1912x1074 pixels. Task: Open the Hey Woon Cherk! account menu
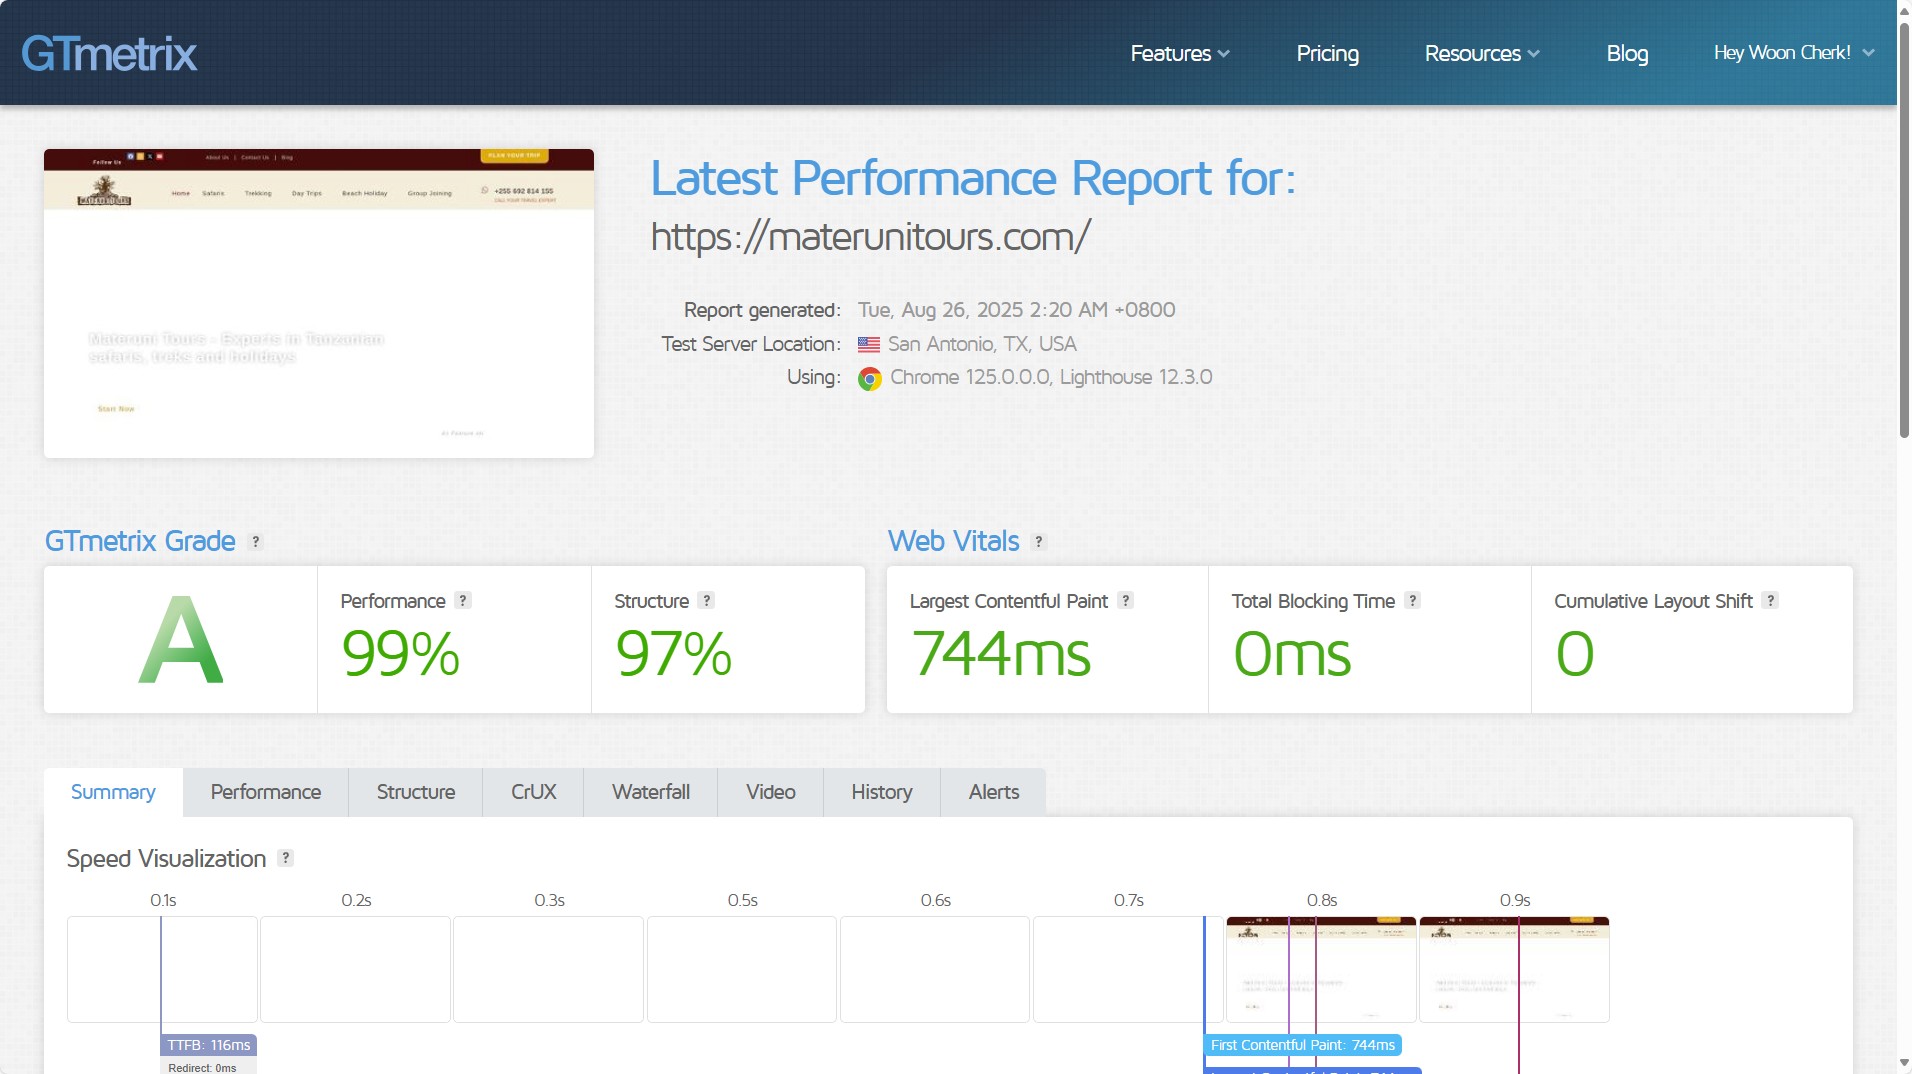point(1794,52)
